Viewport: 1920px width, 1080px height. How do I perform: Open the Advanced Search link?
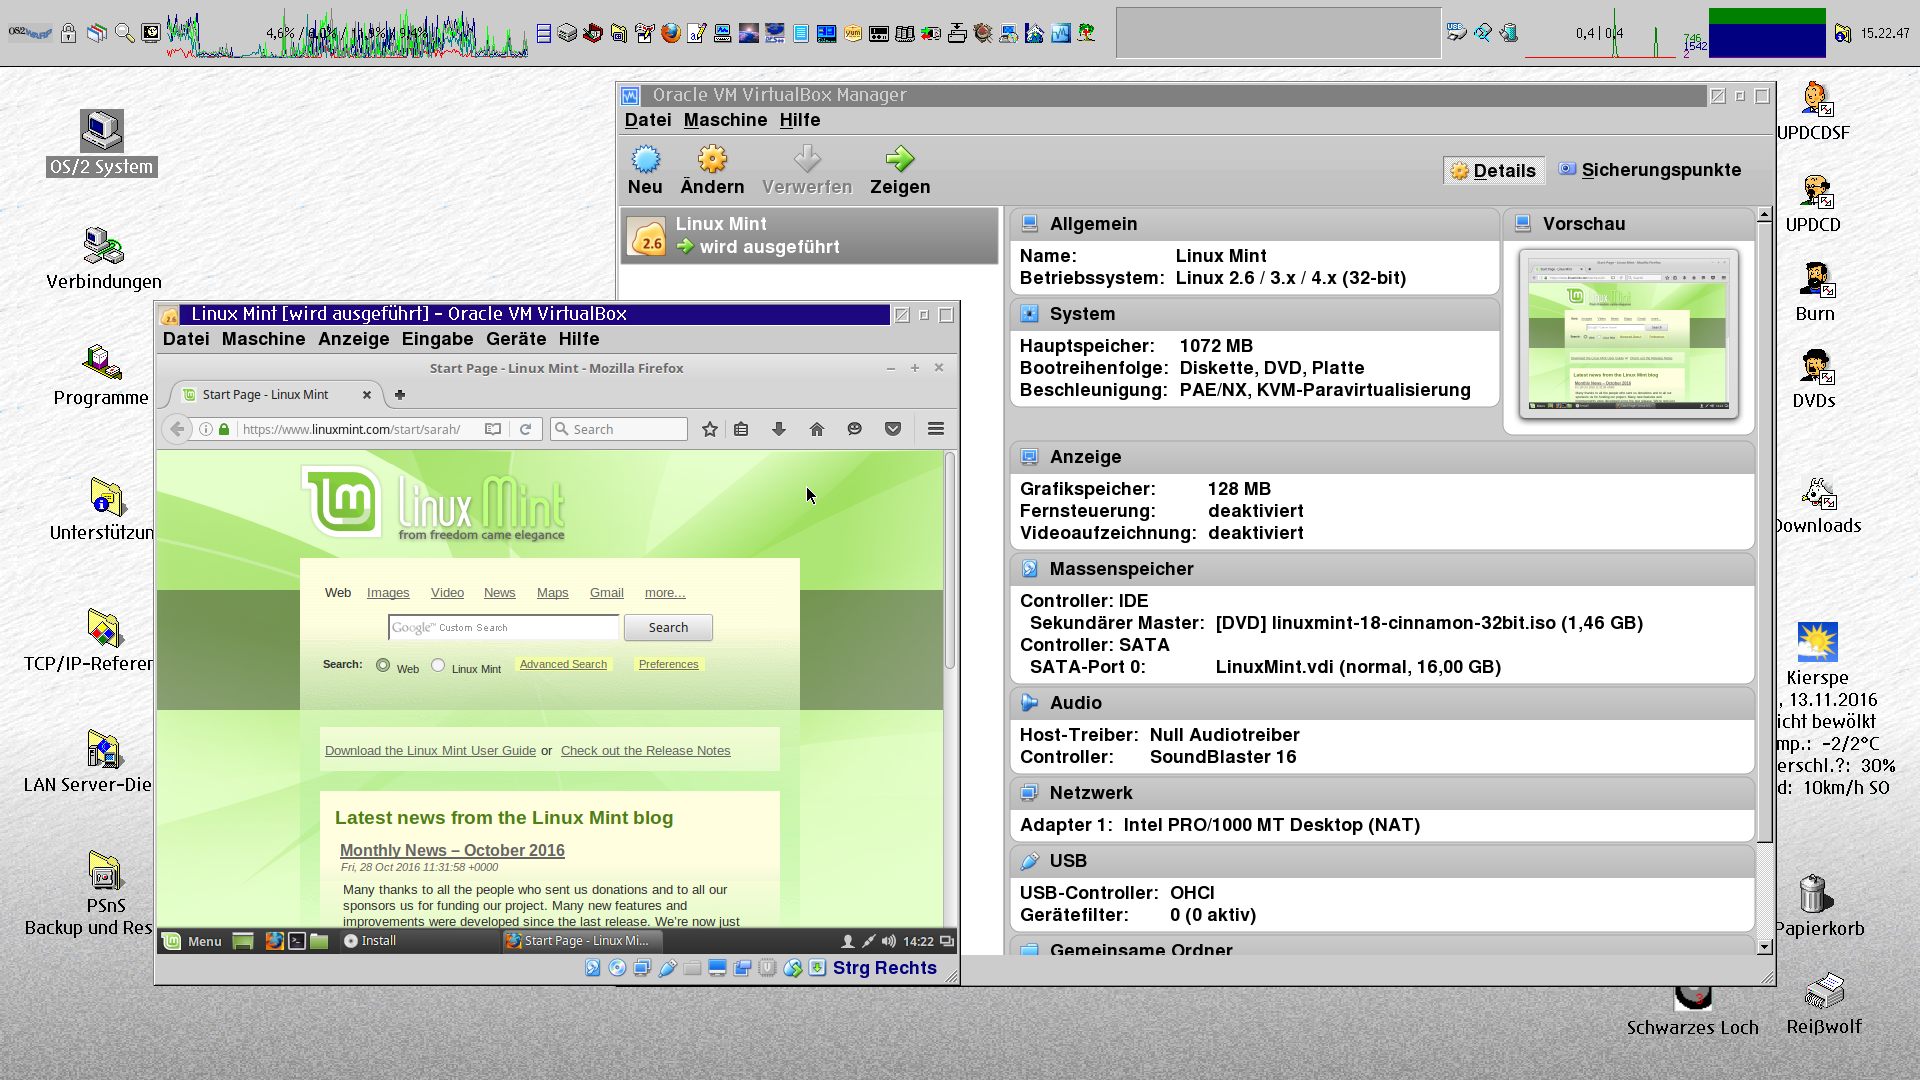point(563,665)
